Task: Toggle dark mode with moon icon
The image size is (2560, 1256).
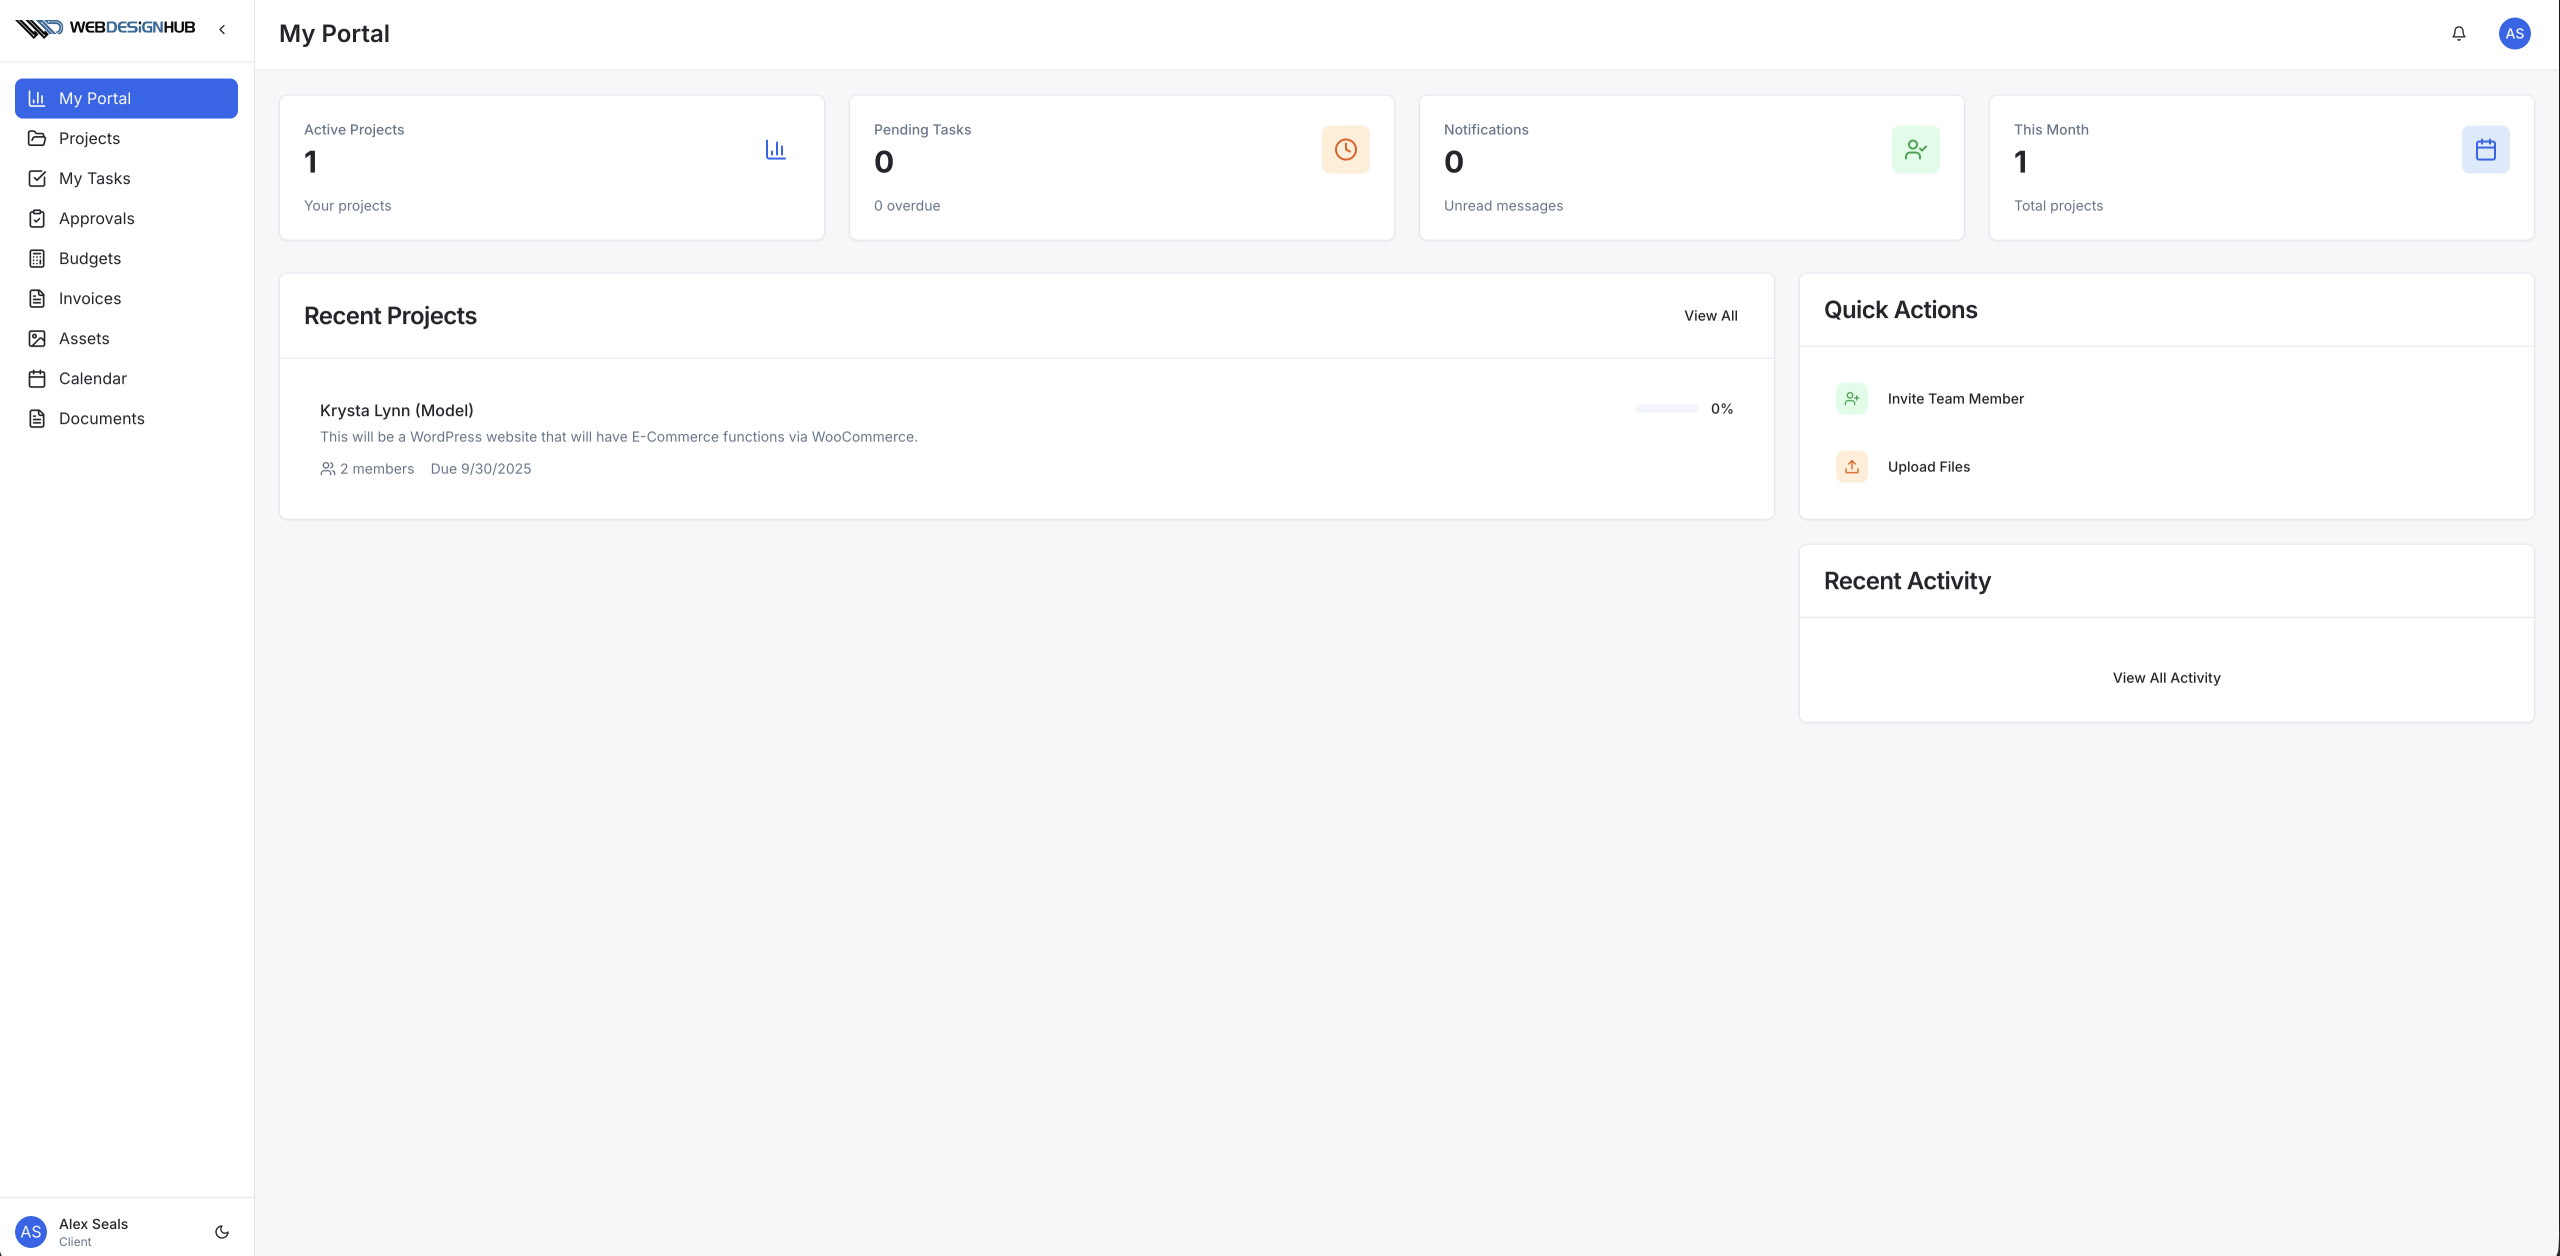Action: click(222, 1232)
